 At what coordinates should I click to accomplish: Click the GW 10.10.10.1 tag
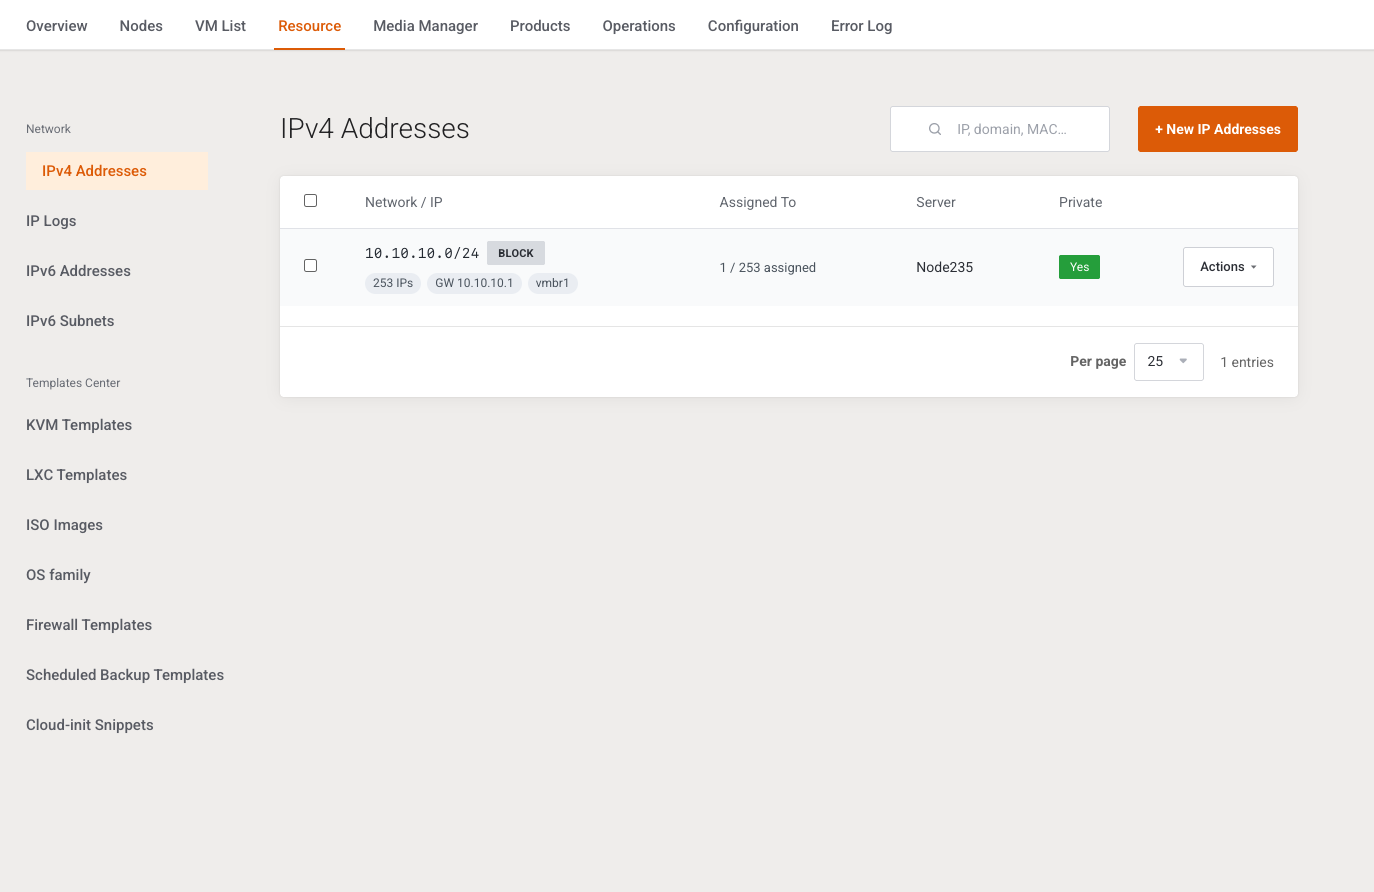tap(474, 283)
